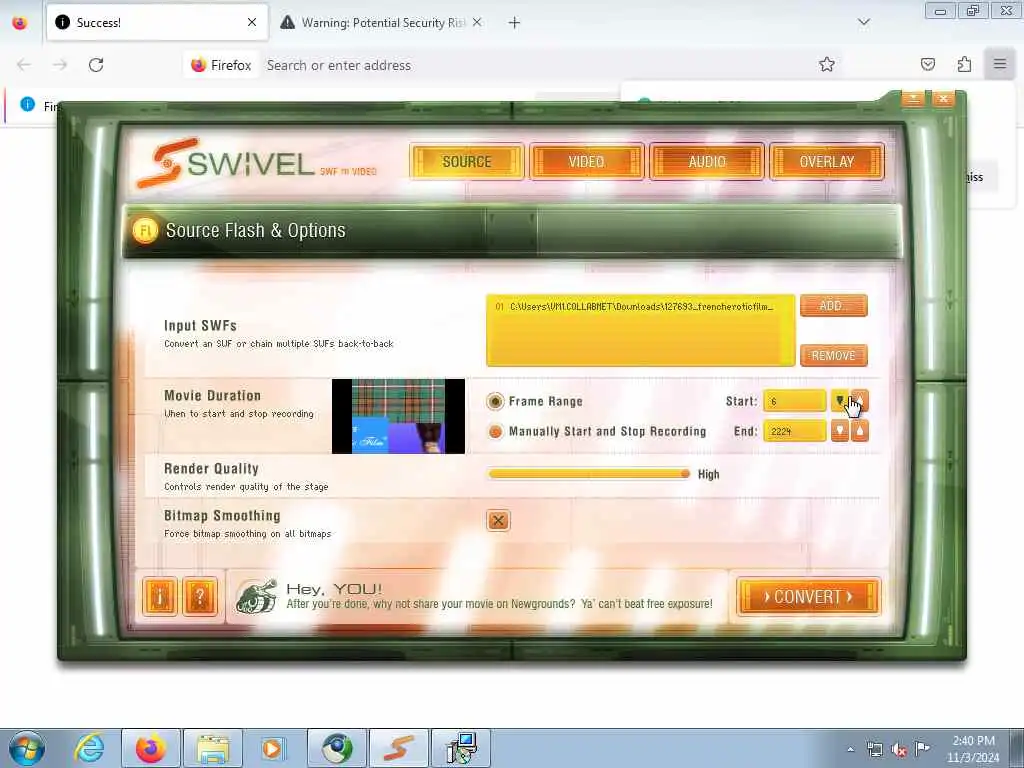This screenshot has height=768, width=1024.
Task: Click REMOVE to delete selected SWF
Action: click(x=833, y=355)
